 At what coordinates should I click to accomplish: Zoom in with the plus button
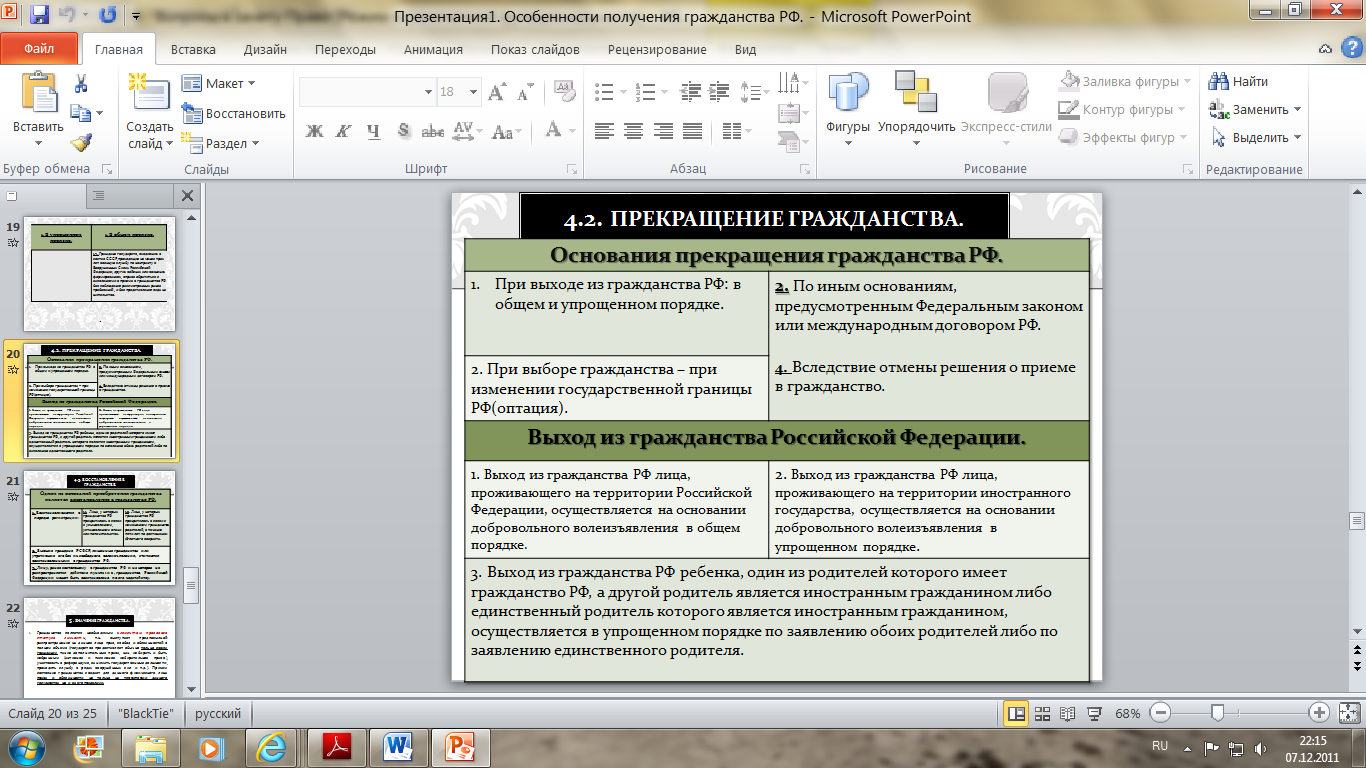[1319, 713]
